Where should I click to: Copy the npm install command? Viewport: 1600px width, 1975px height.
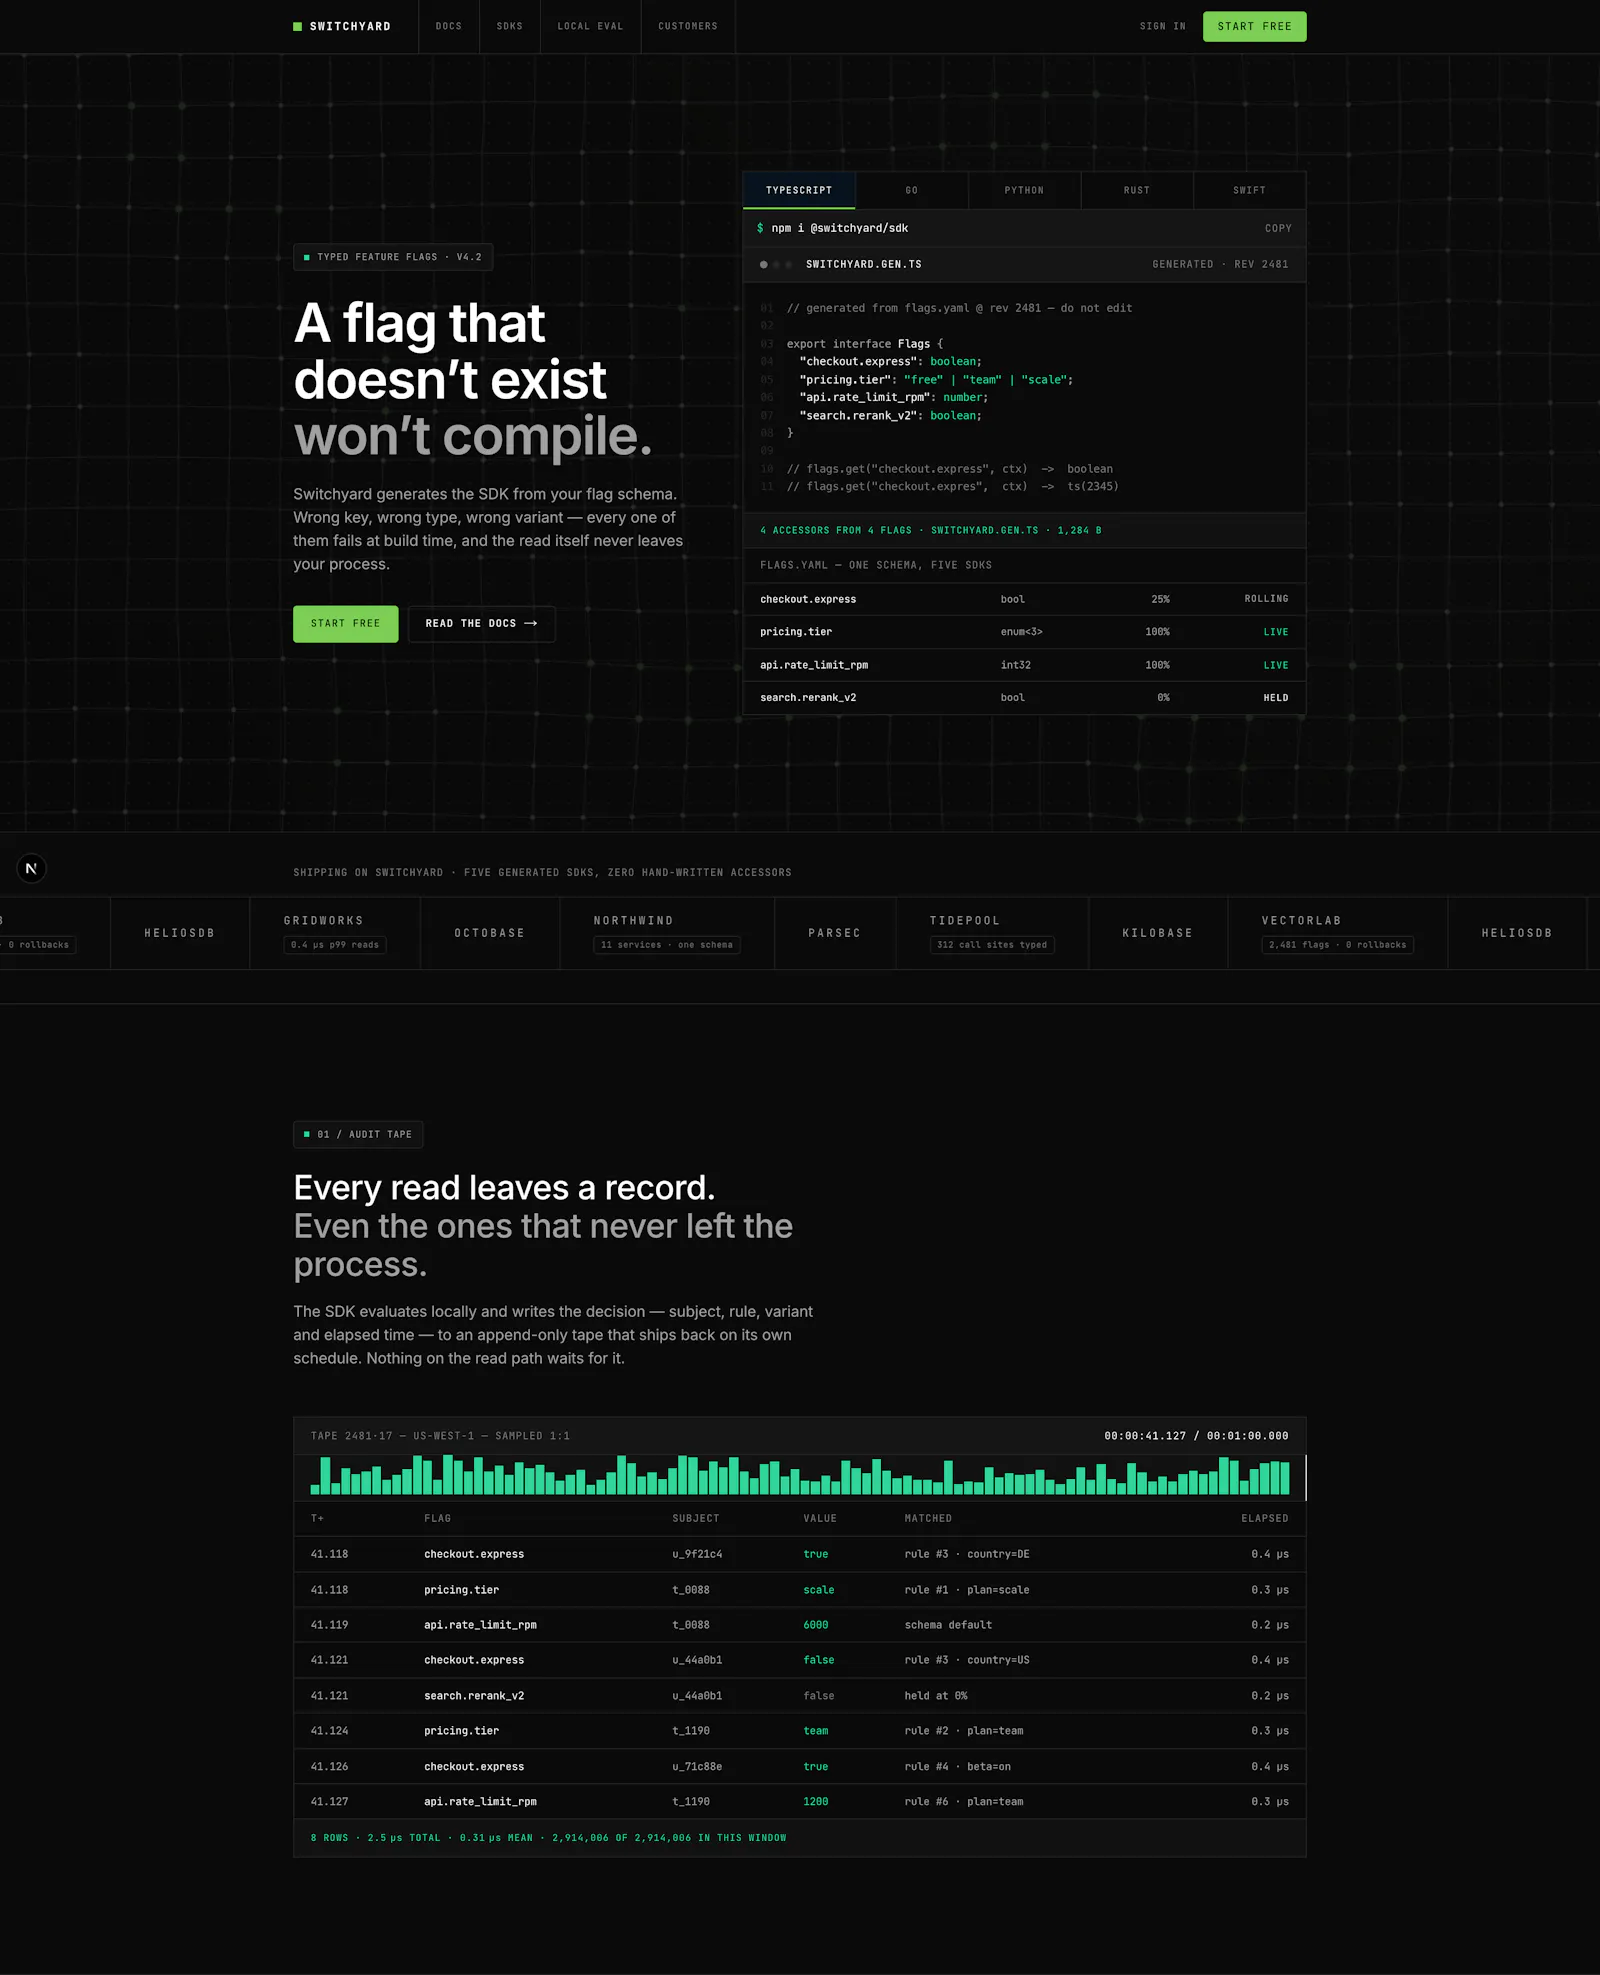1278,229
